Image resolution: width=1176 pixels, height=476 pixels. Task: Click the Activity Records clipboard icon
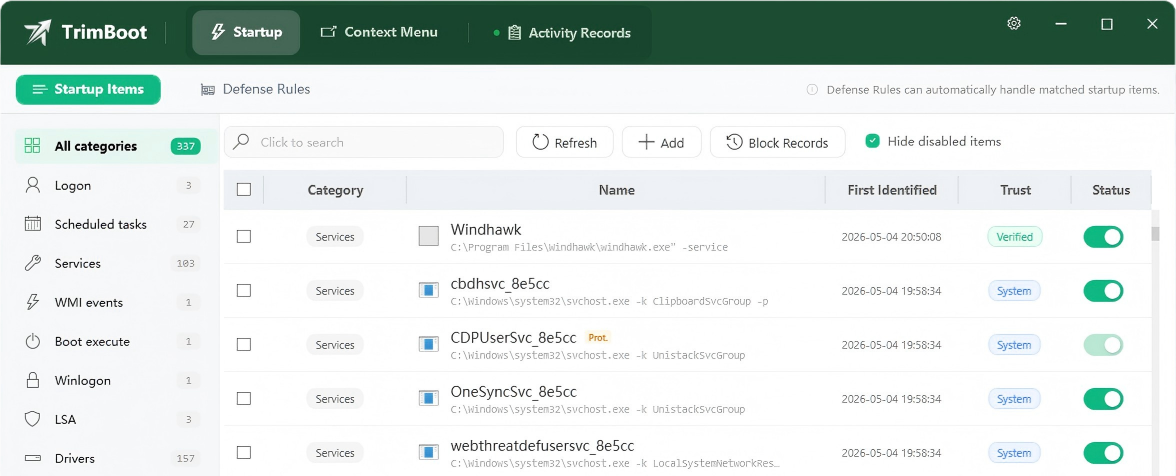(514, 33)
